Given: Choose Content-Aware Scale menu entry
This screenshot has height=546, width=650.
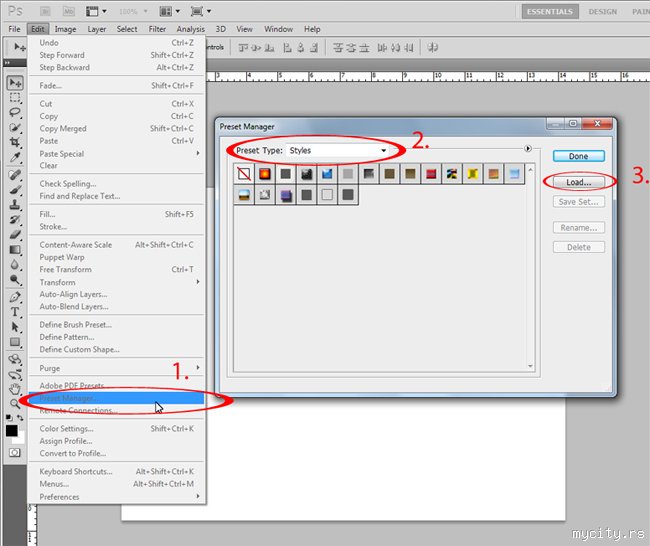Looking at the screenshot, I should [x=117, y=245].
